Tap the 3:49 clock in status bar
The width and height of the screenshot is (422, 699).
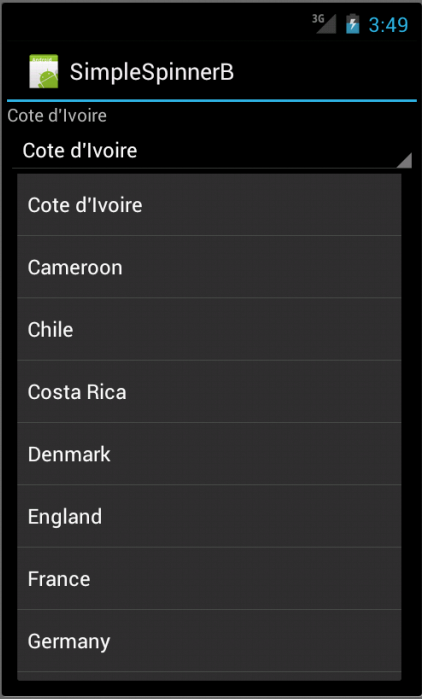[388, 25]
